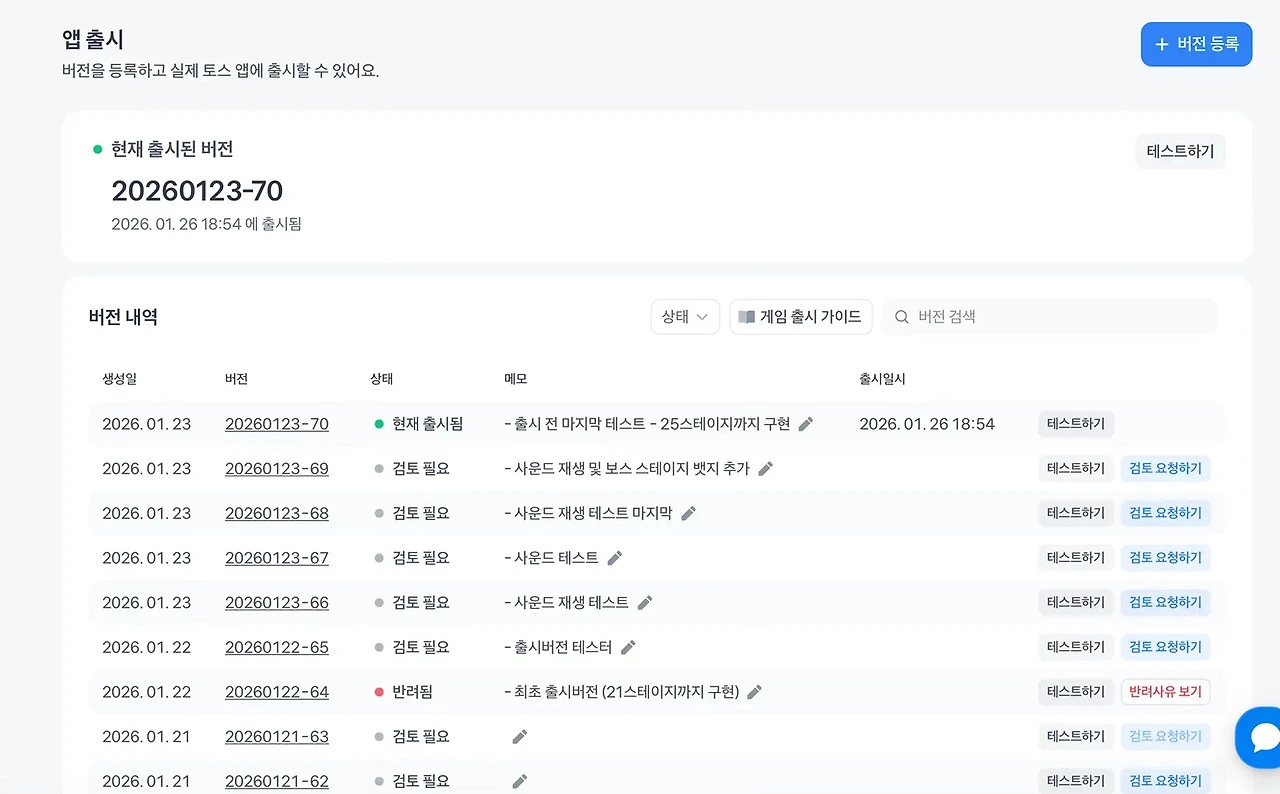Open version link 20260123-69
Viewport: 1280px width, 794px height.
coord(277,469)
